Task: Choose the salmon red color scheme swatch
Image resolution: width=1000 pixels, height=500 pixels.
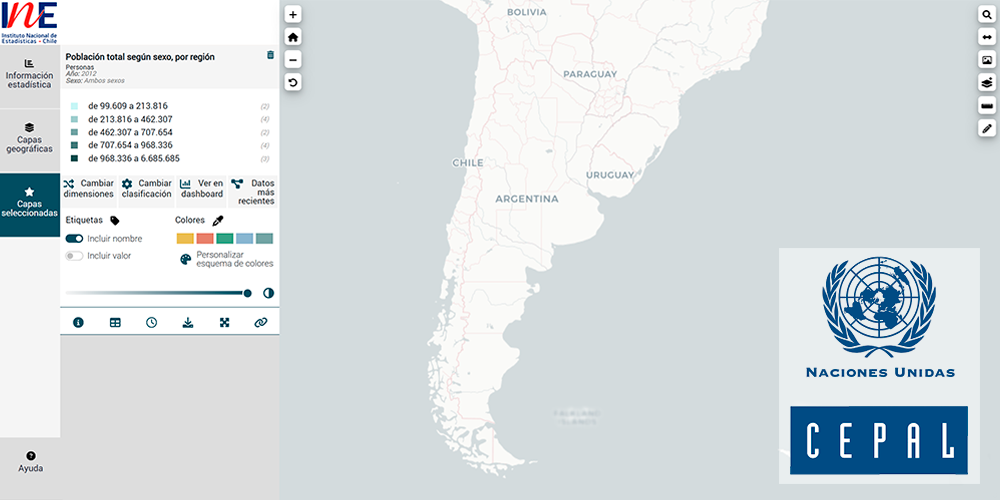Action: (x=205, y=239)
